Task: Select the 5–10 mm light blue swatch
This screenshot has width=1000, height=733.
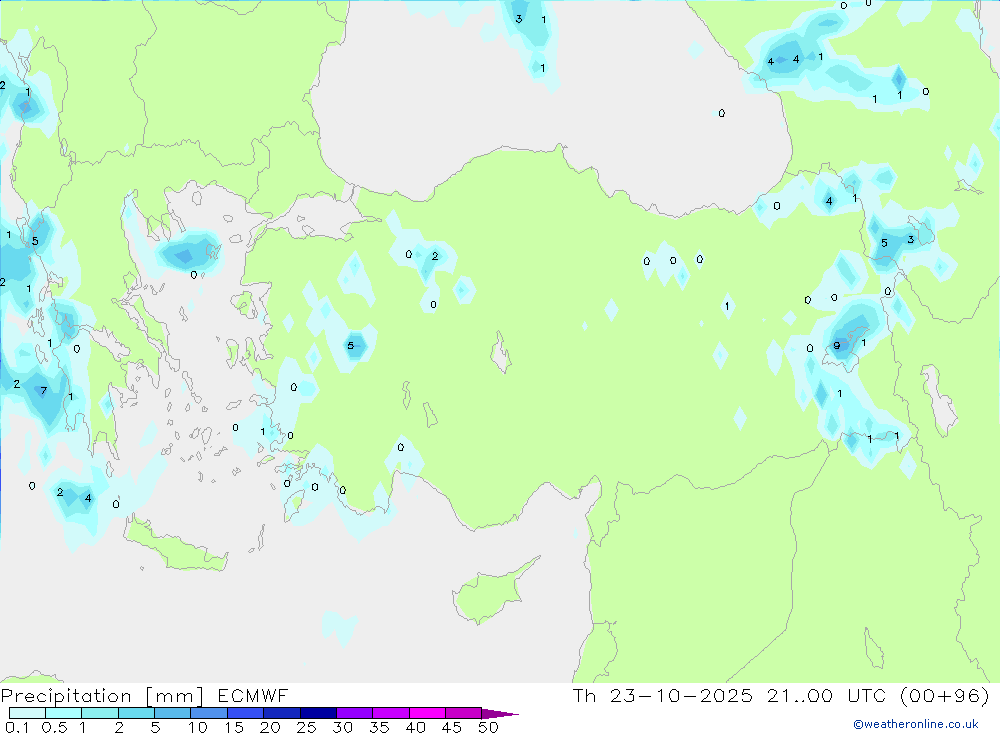Action: 172,713
